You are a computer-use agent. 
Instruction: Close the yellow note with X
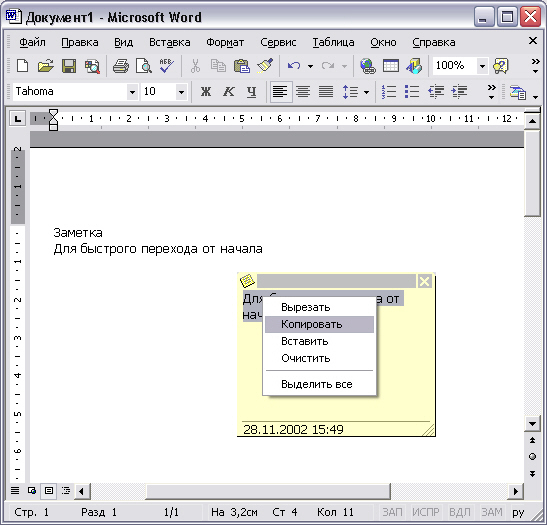coord(424,281)
